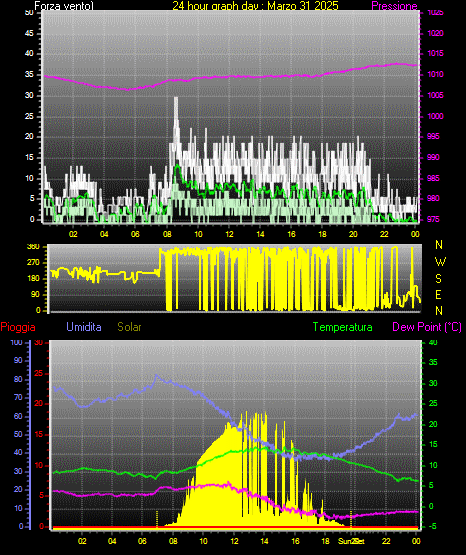Click pressure axis value "1015"

tap(435, 53)
